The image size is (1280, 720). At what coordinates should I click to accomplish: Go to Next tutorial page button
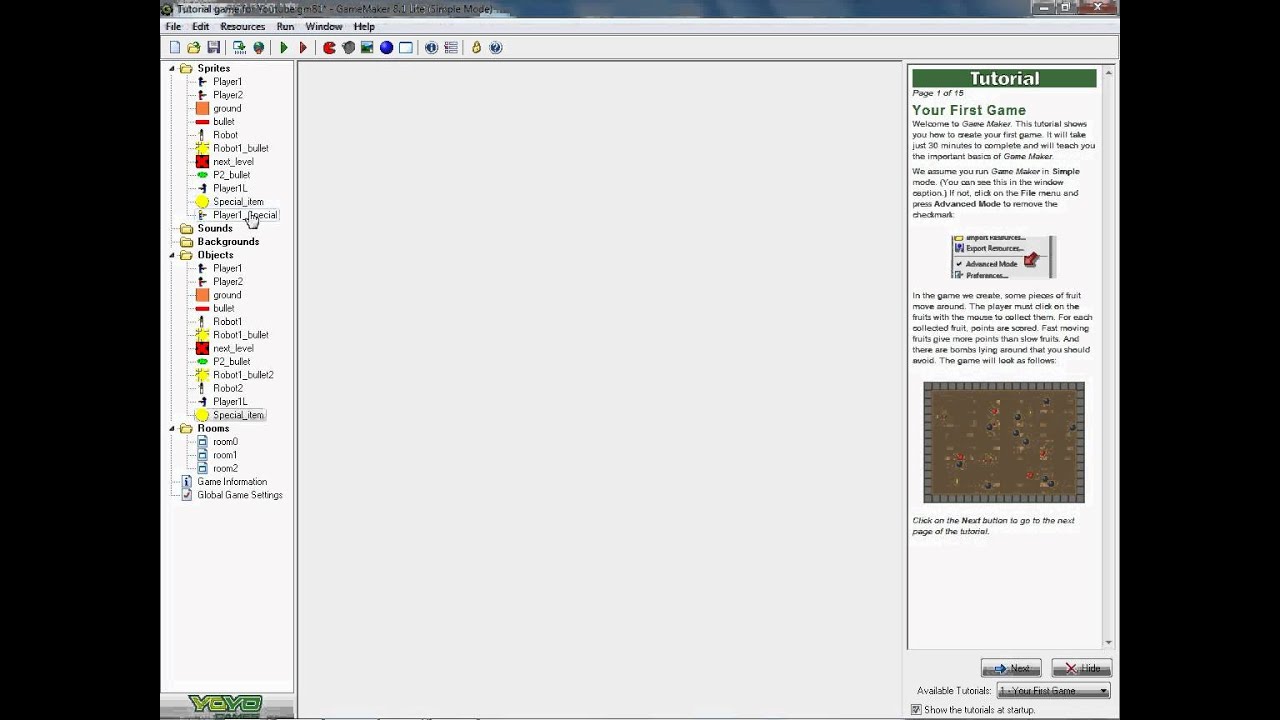(x=1011, y=668)
